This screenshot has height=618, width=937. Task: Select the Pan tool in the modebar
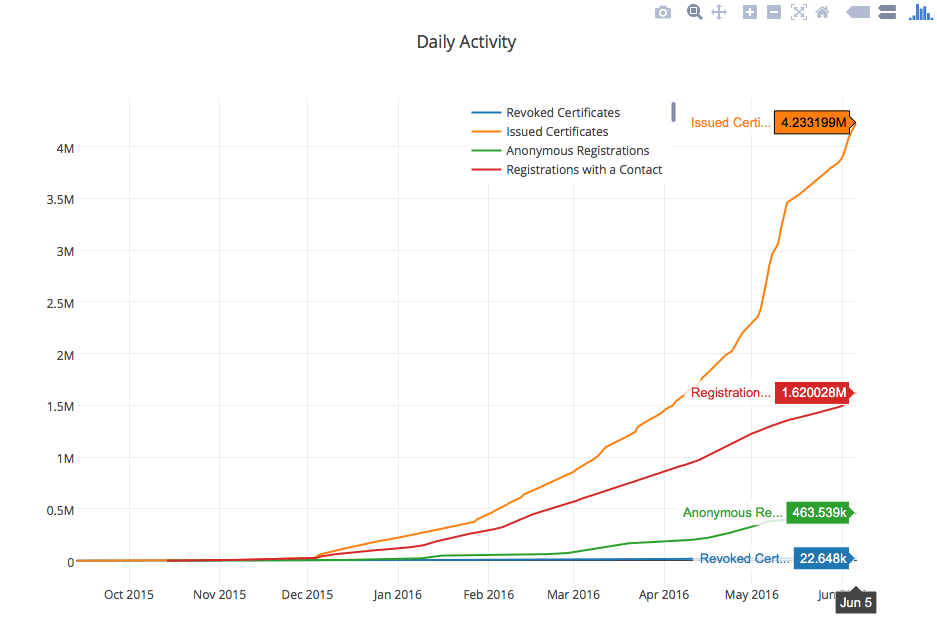coord(719,12)
